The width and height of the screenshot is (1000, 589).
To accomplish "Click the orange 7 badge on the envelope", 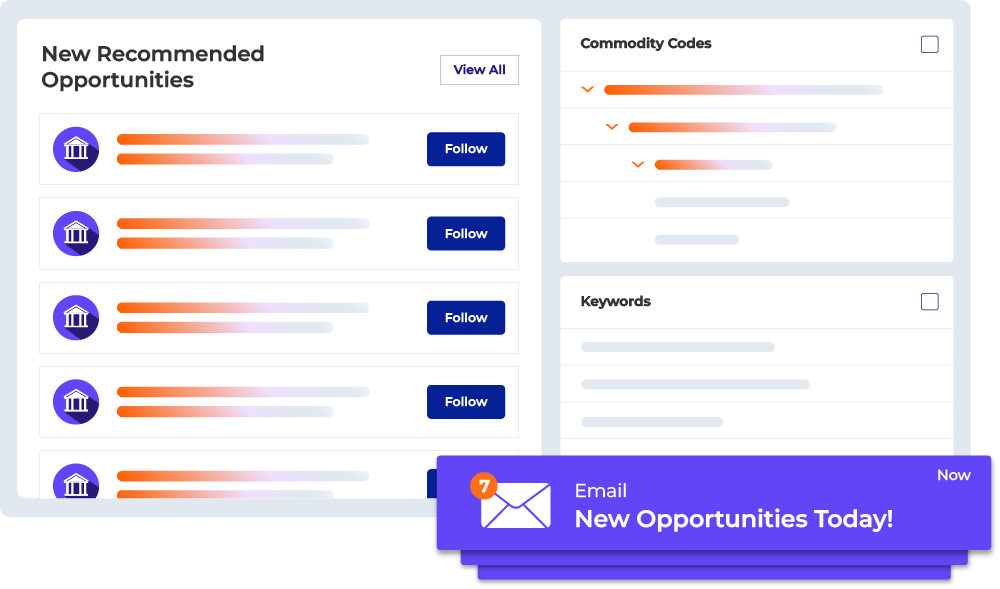I will tap(484, 486).
